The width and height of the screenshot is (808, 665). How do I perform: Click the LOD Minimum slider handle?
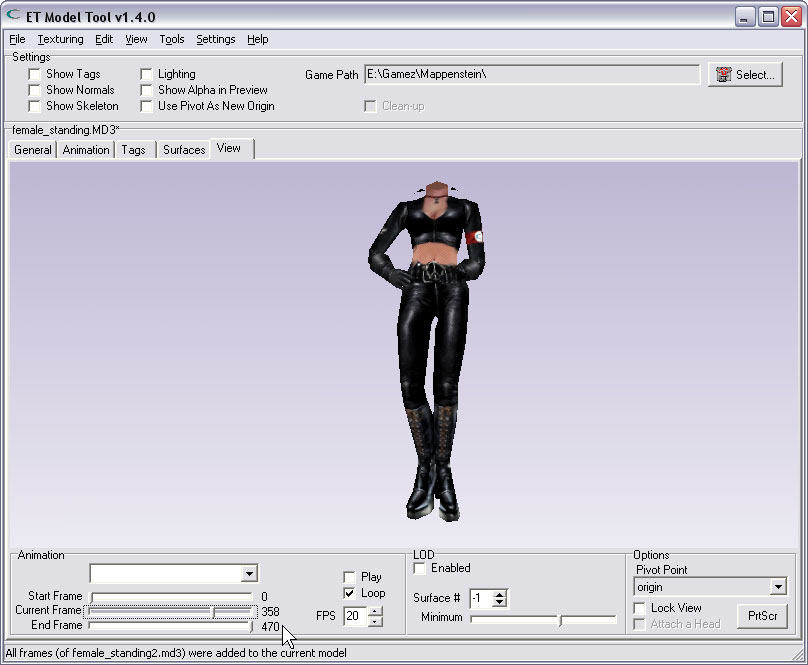(x=560, y=620)
